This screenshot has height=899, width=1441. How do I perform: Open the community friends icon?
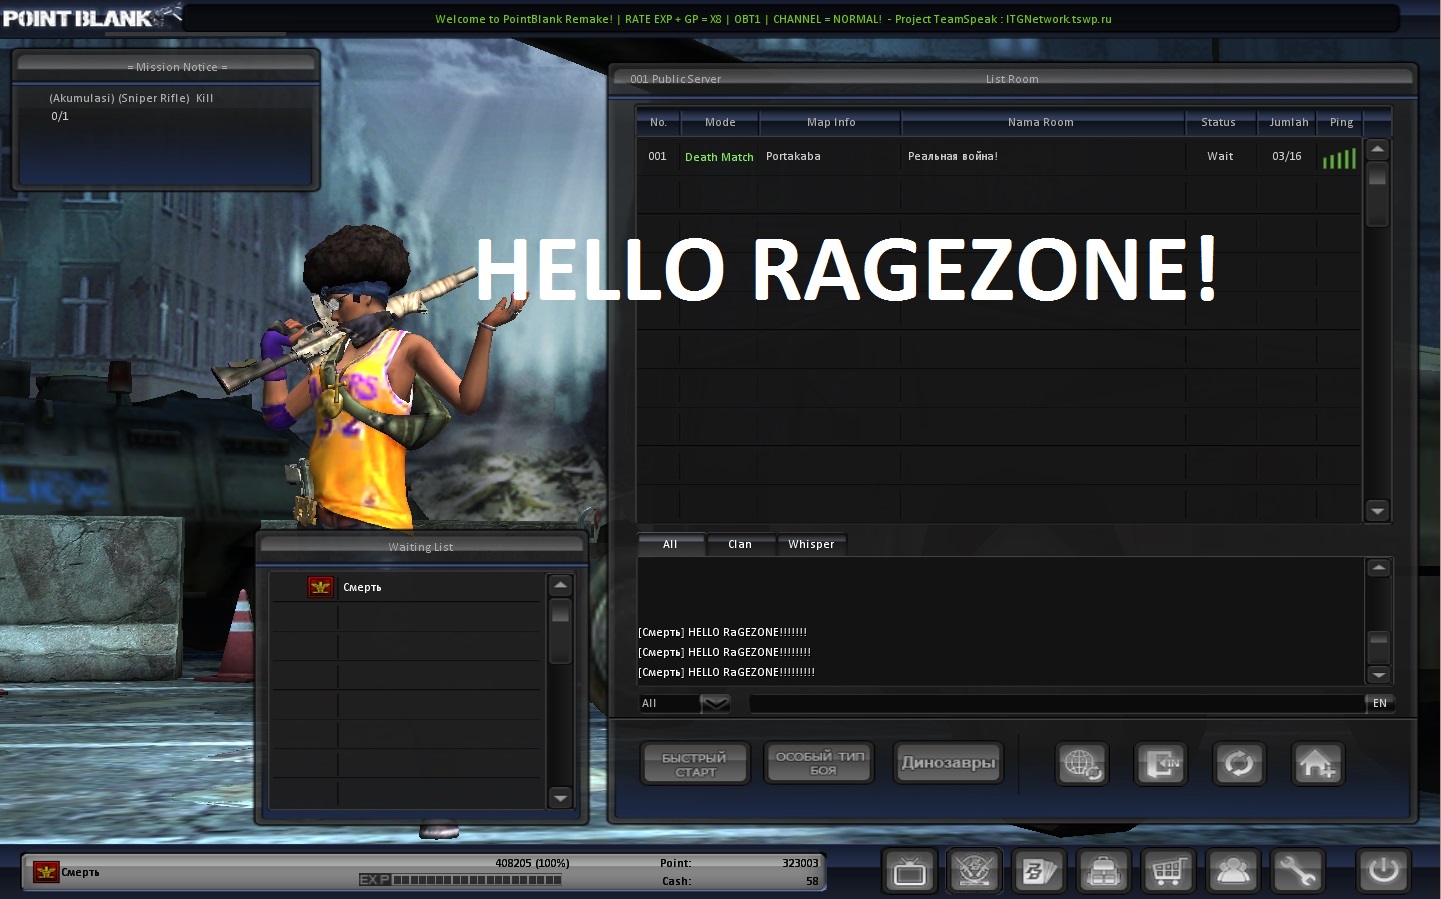tap(1233, 871)
